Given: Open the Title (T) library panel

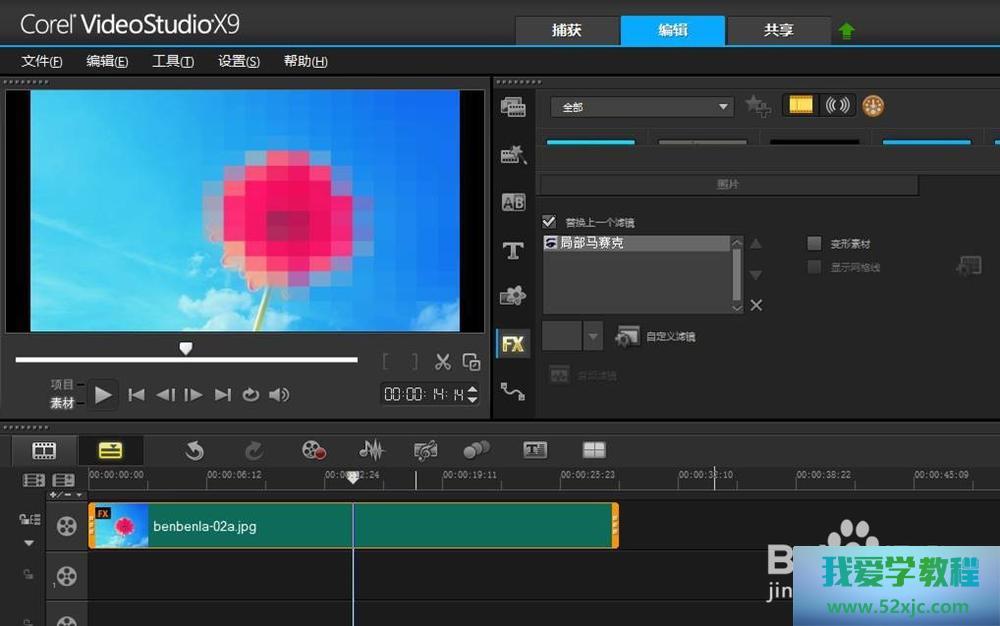Looking at the screenshot, I should 513,251.
